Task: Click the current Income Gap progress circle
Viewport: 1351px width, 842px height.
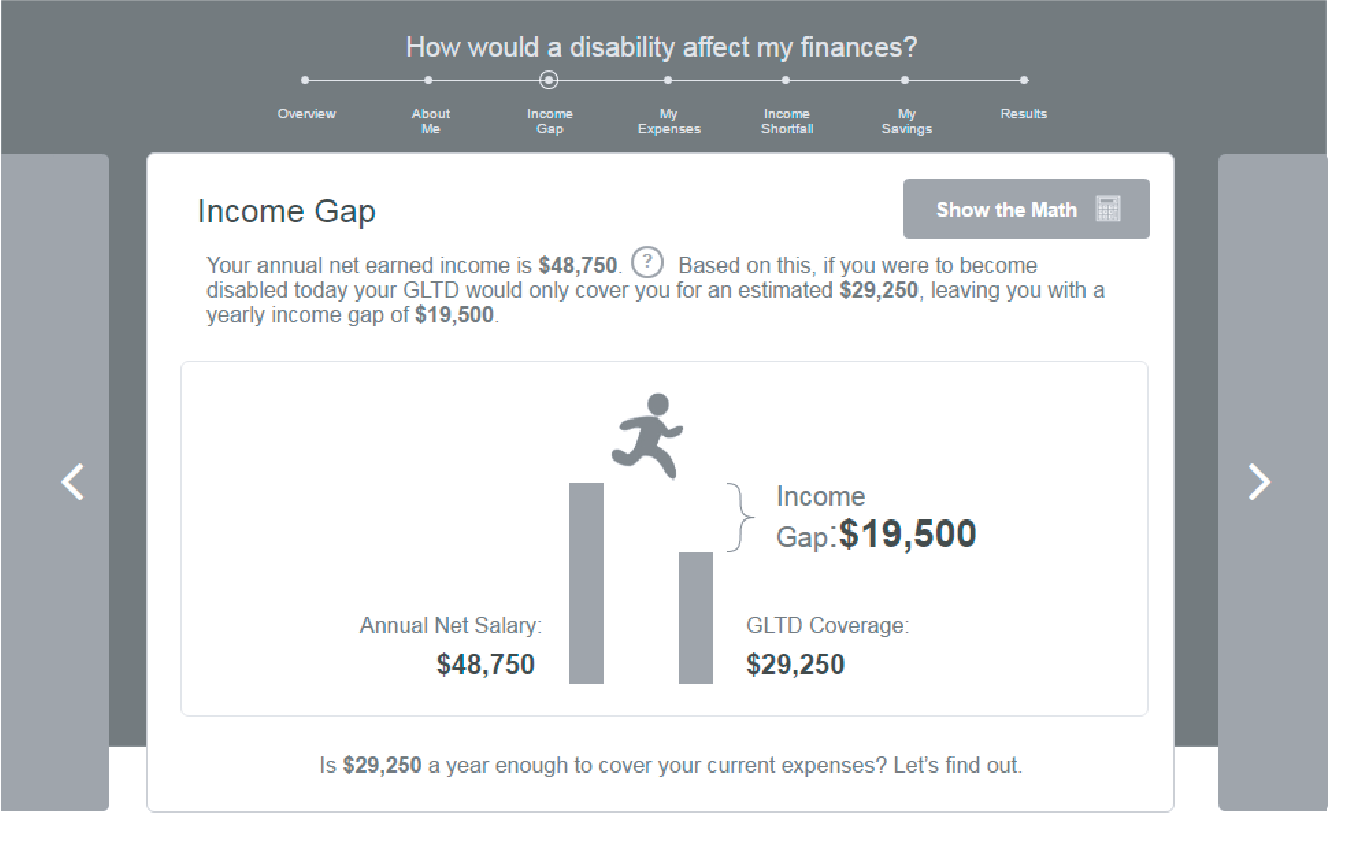Action: tap(548, 80)
